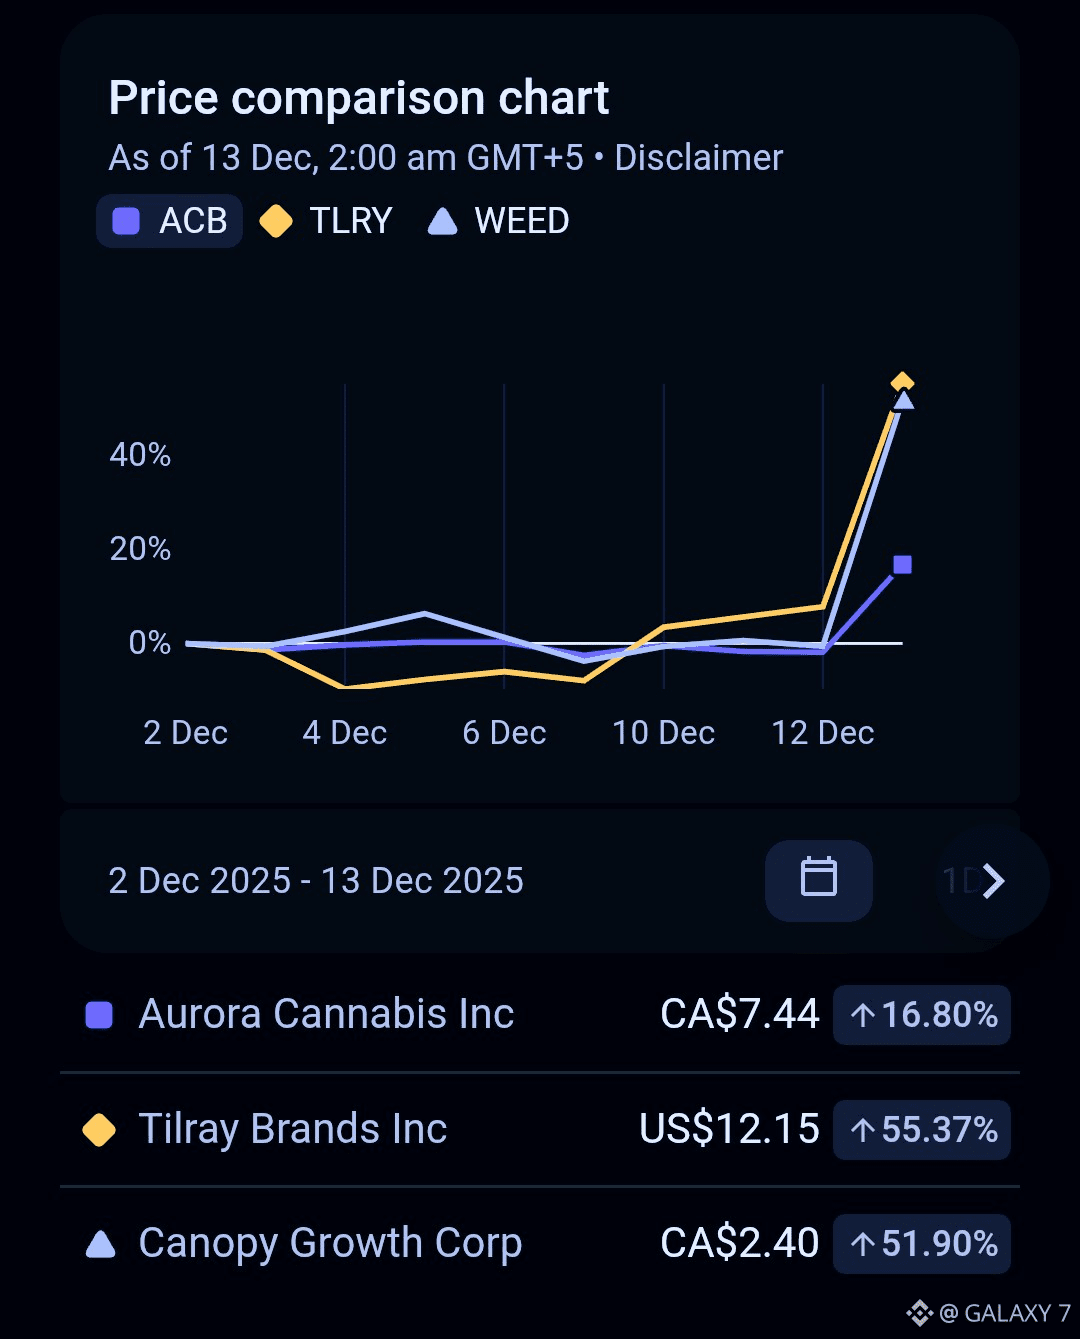Image resolution: width=1080 pixels, height=1339 pixels.
Task: Click the Canopy Growth triangle icon
Action: coord(100,1244)
